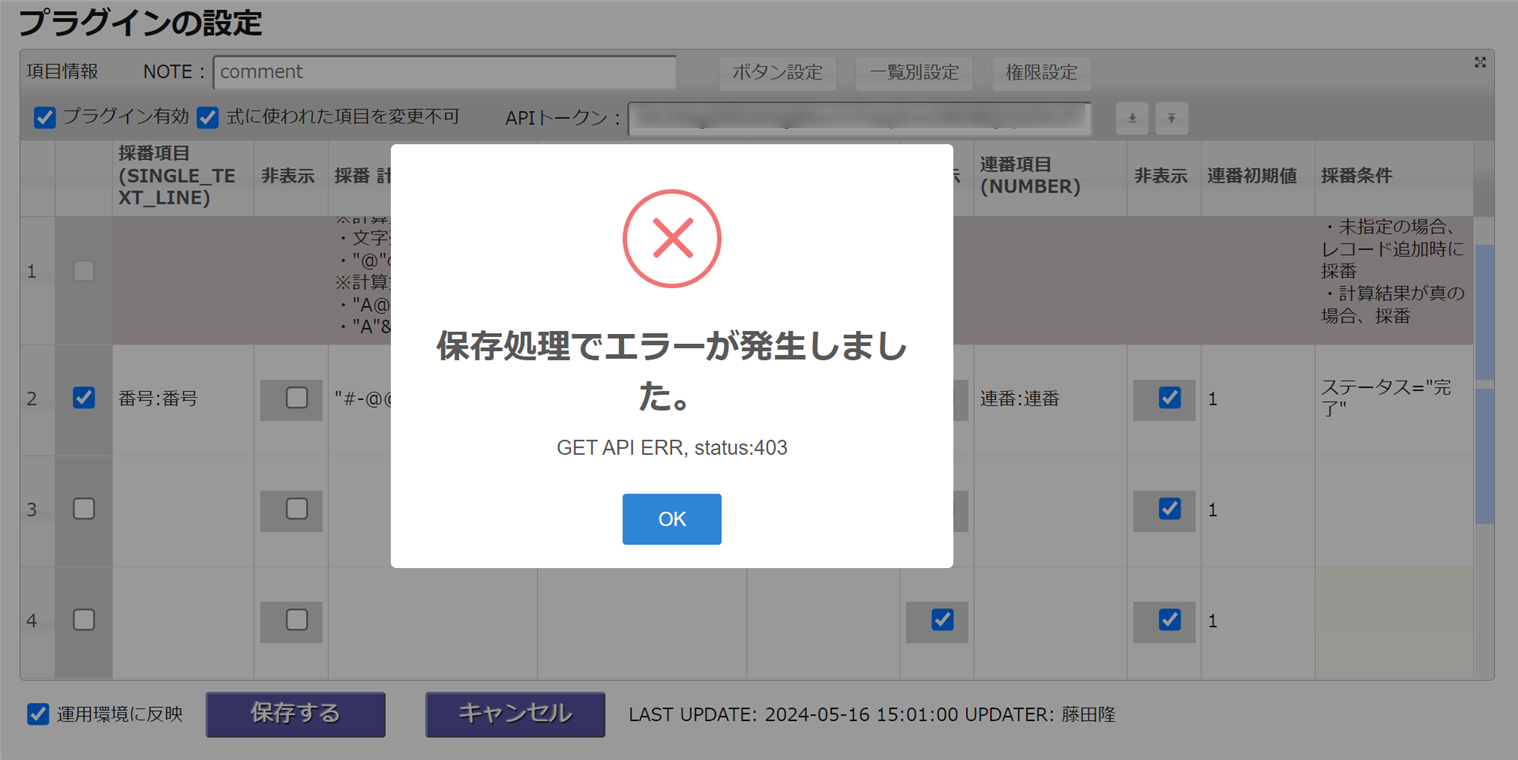
Task: Open the 権限設定 settings
Action: coord(1041,72)
